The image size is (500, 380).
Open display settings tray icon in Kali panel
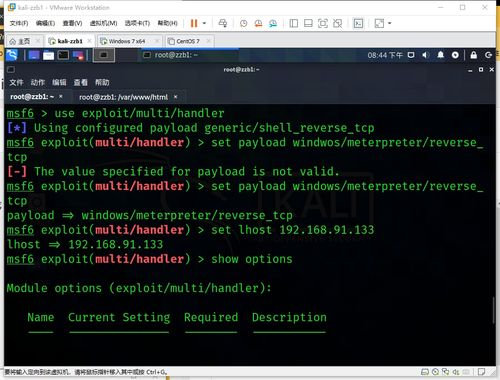tap(411, 55)
